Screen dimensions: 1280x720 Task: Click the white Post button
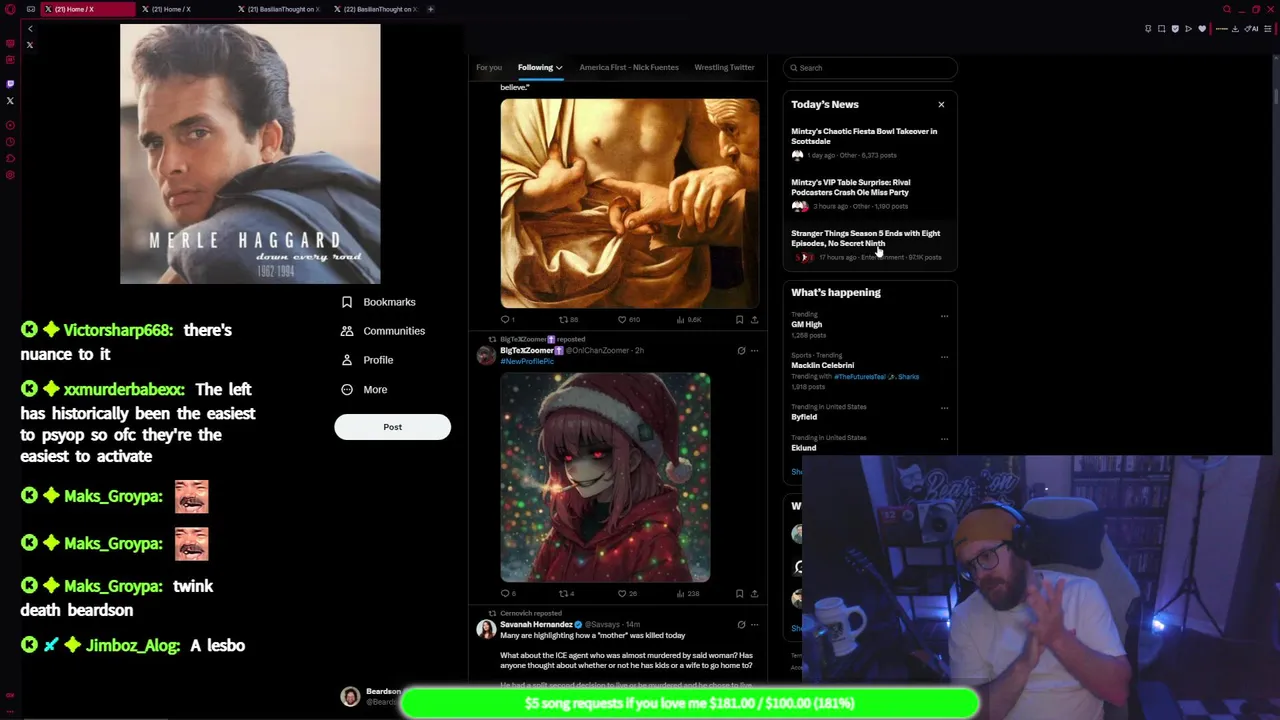point(392,427)
